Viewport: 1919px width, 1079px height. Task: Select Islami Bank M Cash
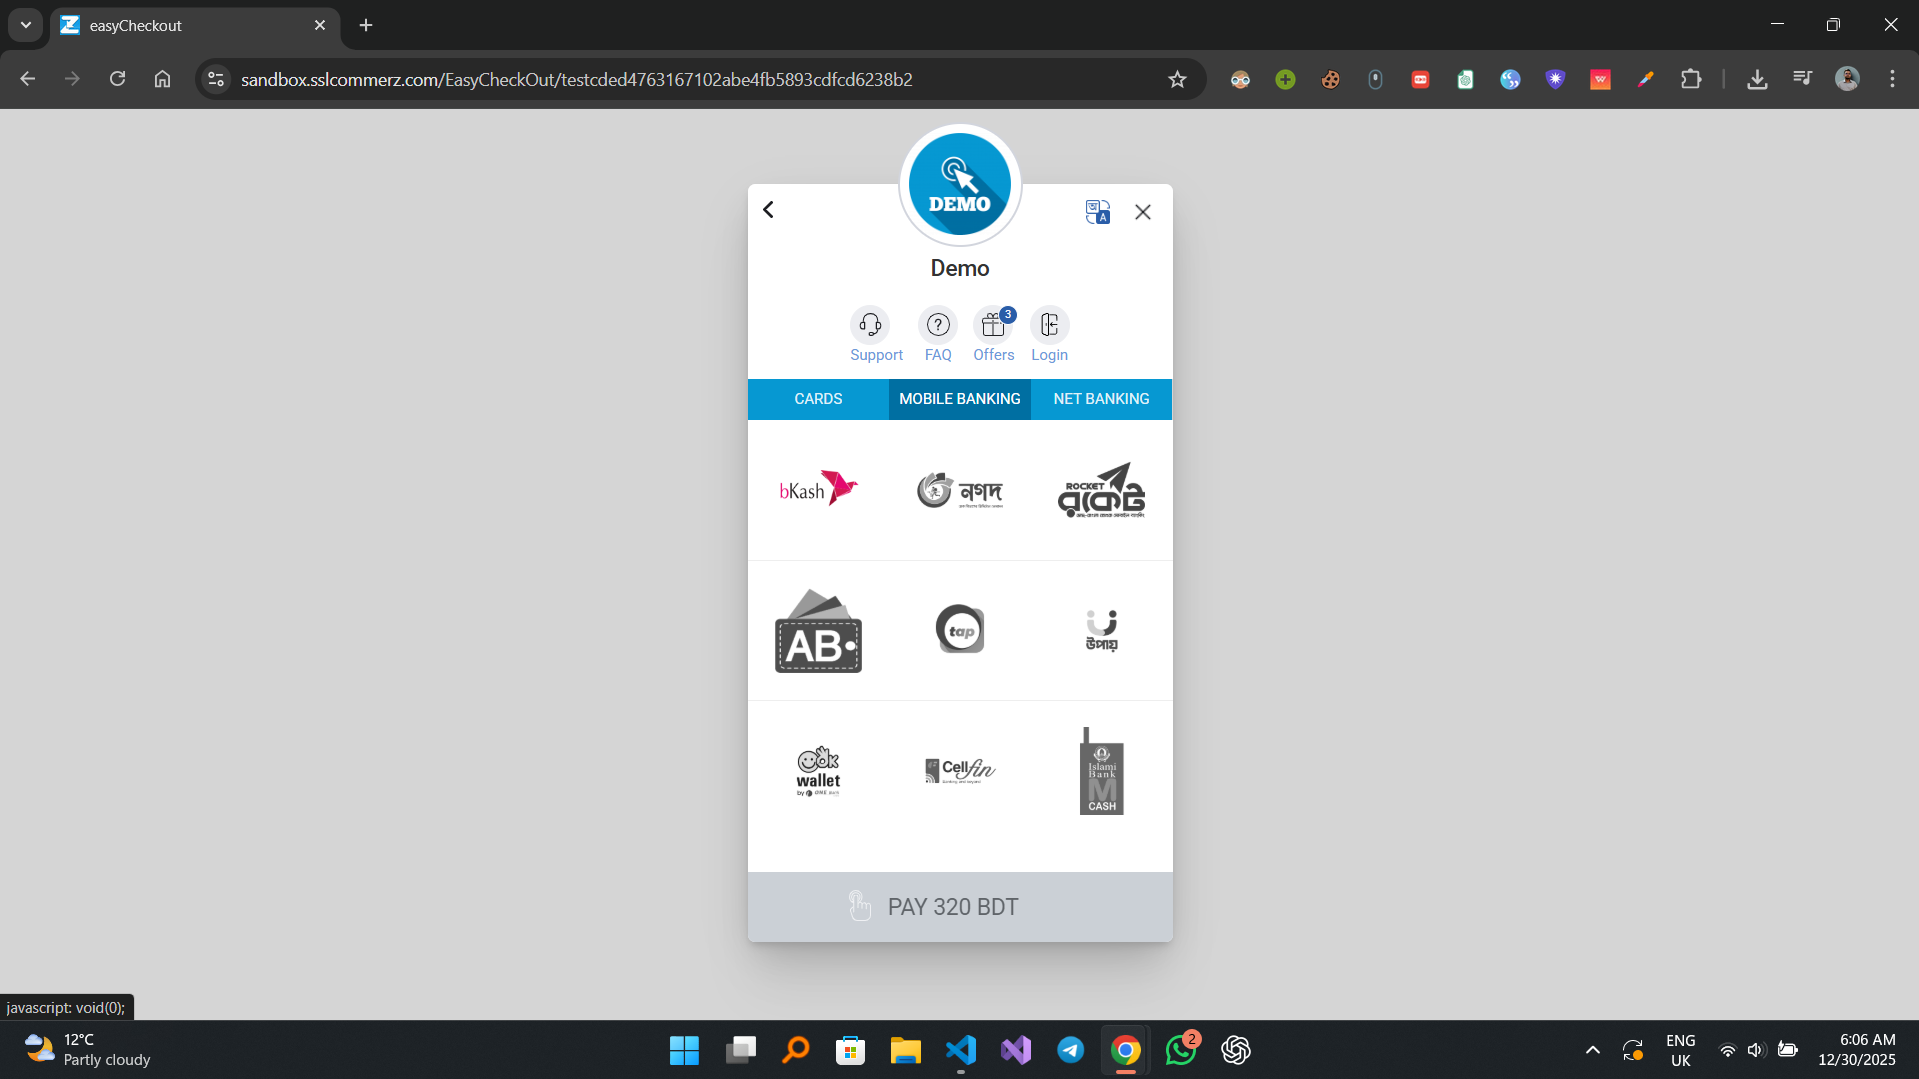point(1101,770)
